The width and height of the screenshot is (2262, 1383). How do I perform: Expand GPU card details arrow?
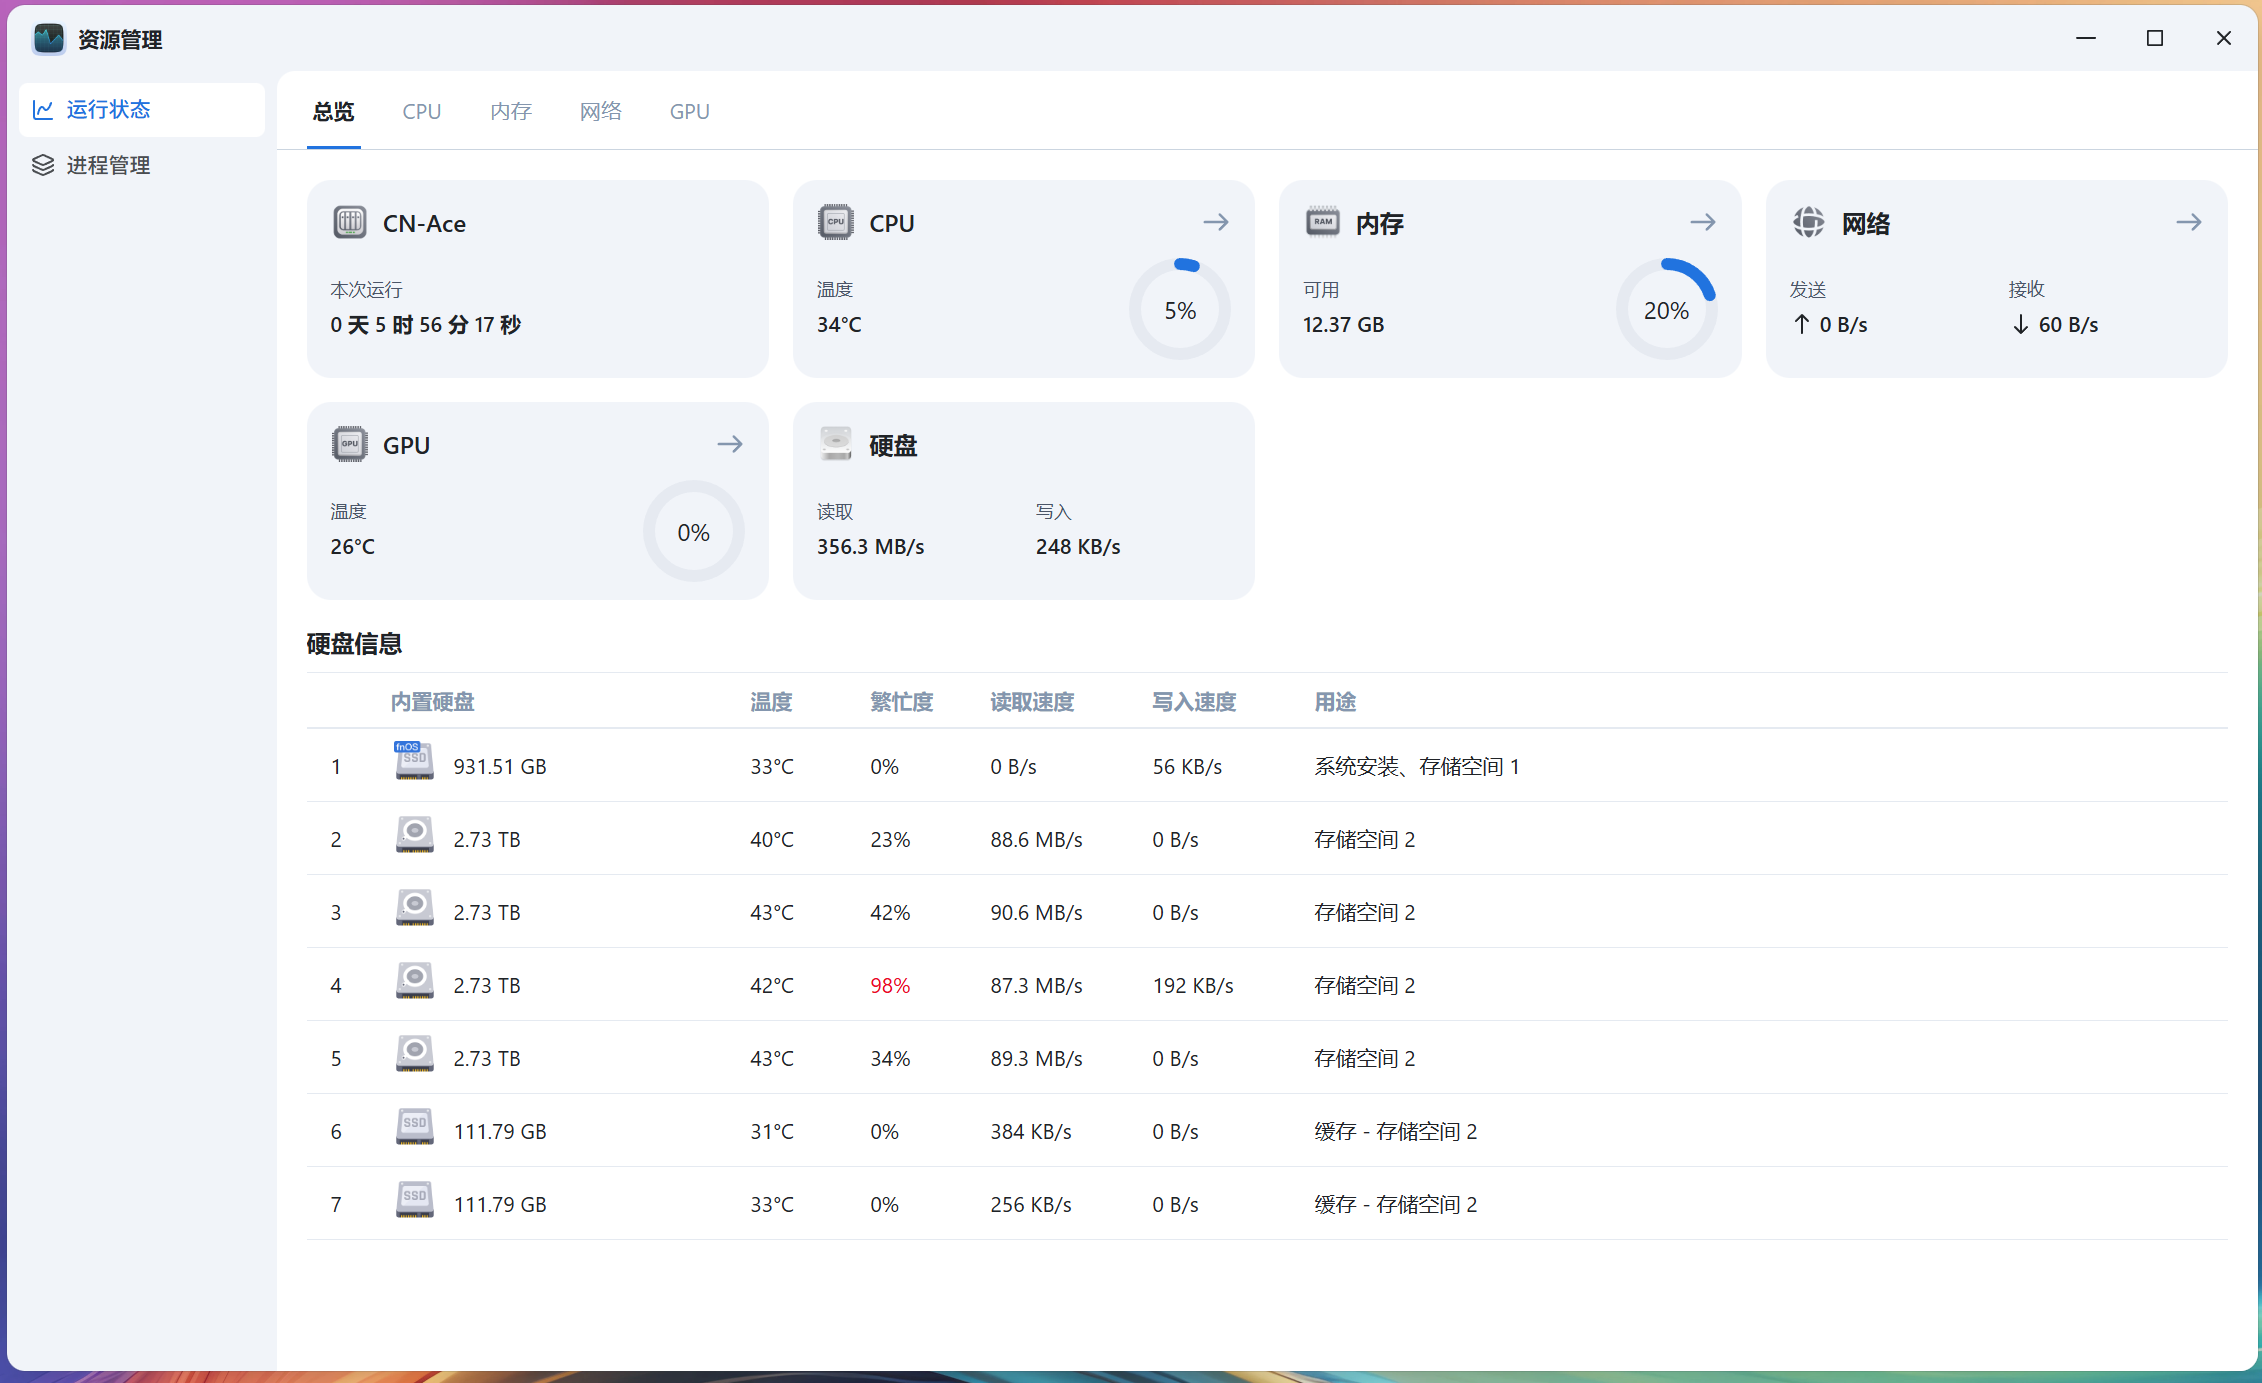coord(729,443)
